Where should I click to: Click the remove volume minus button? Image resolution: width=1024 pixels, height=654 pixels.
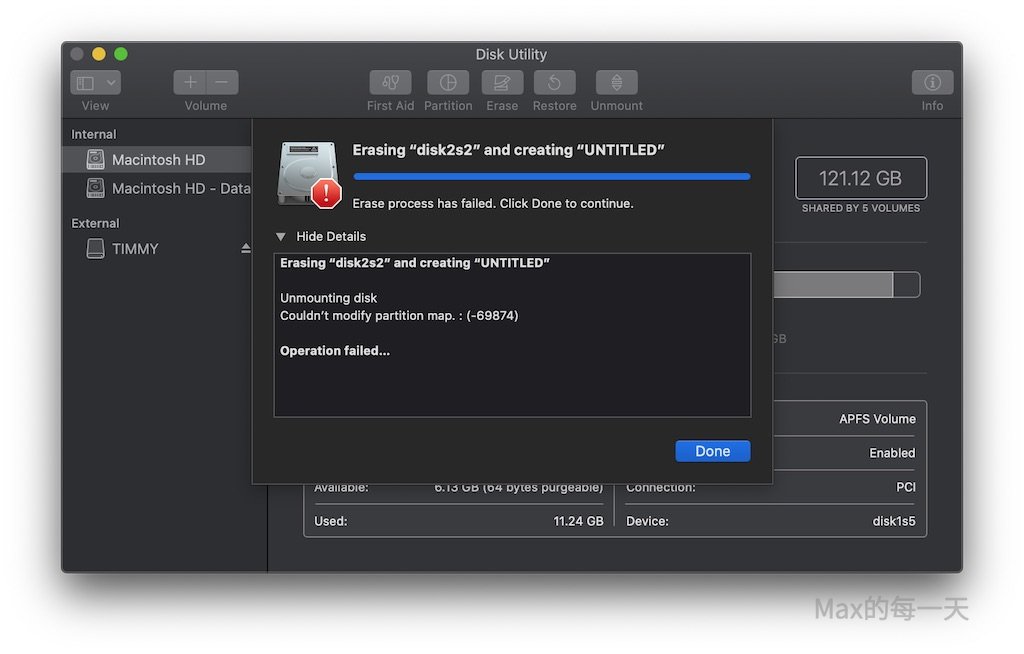coord(222,83)
